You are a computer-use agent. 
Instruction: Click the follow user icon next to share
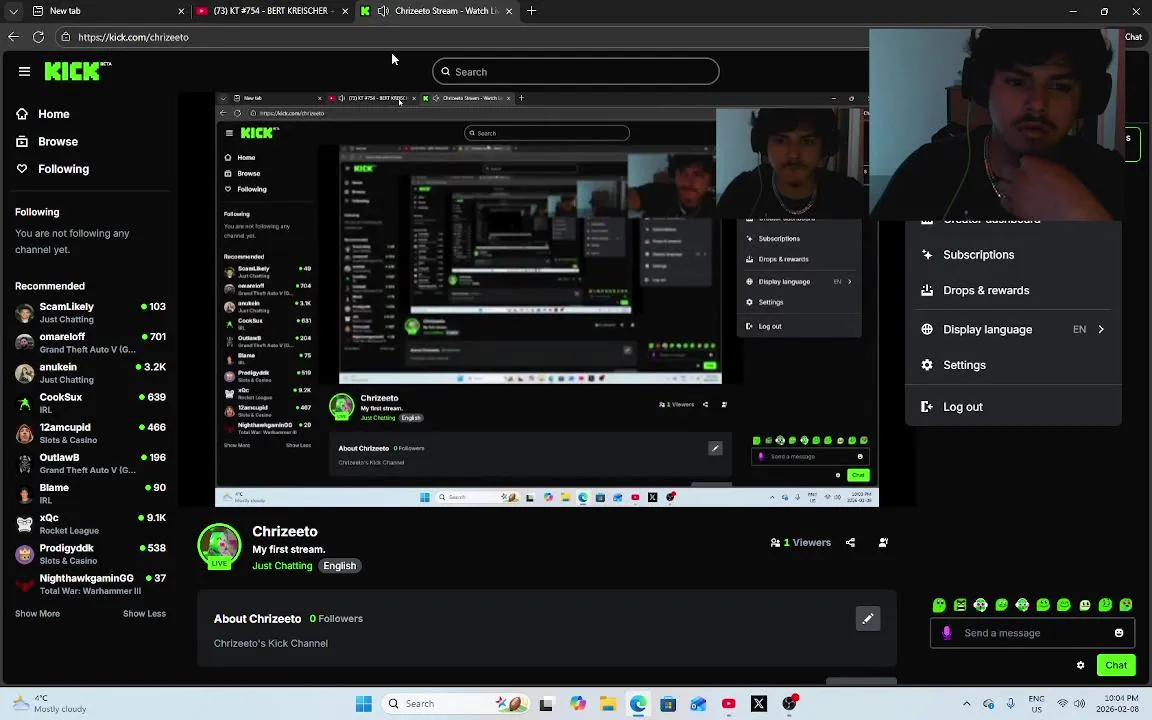pos(883,542)
